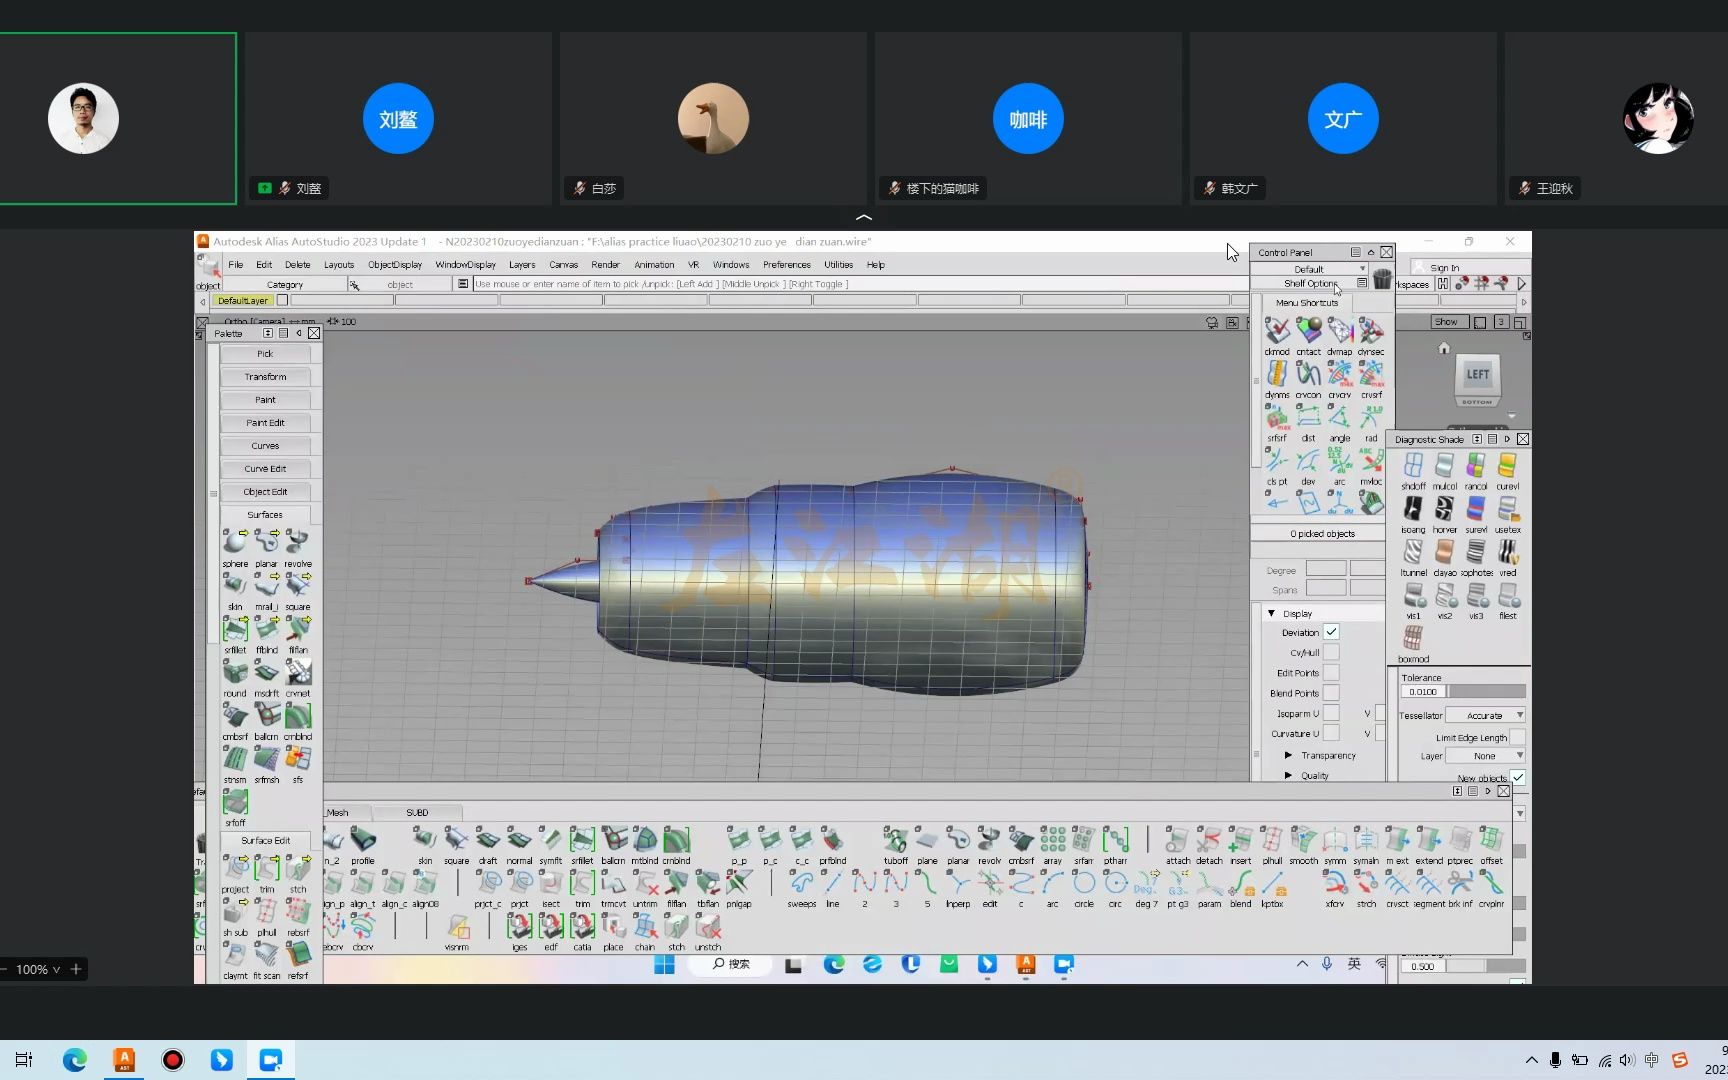Select the offset tool on shelf
This screenshot has width=1728, height=1080.
click(1491, 841)
